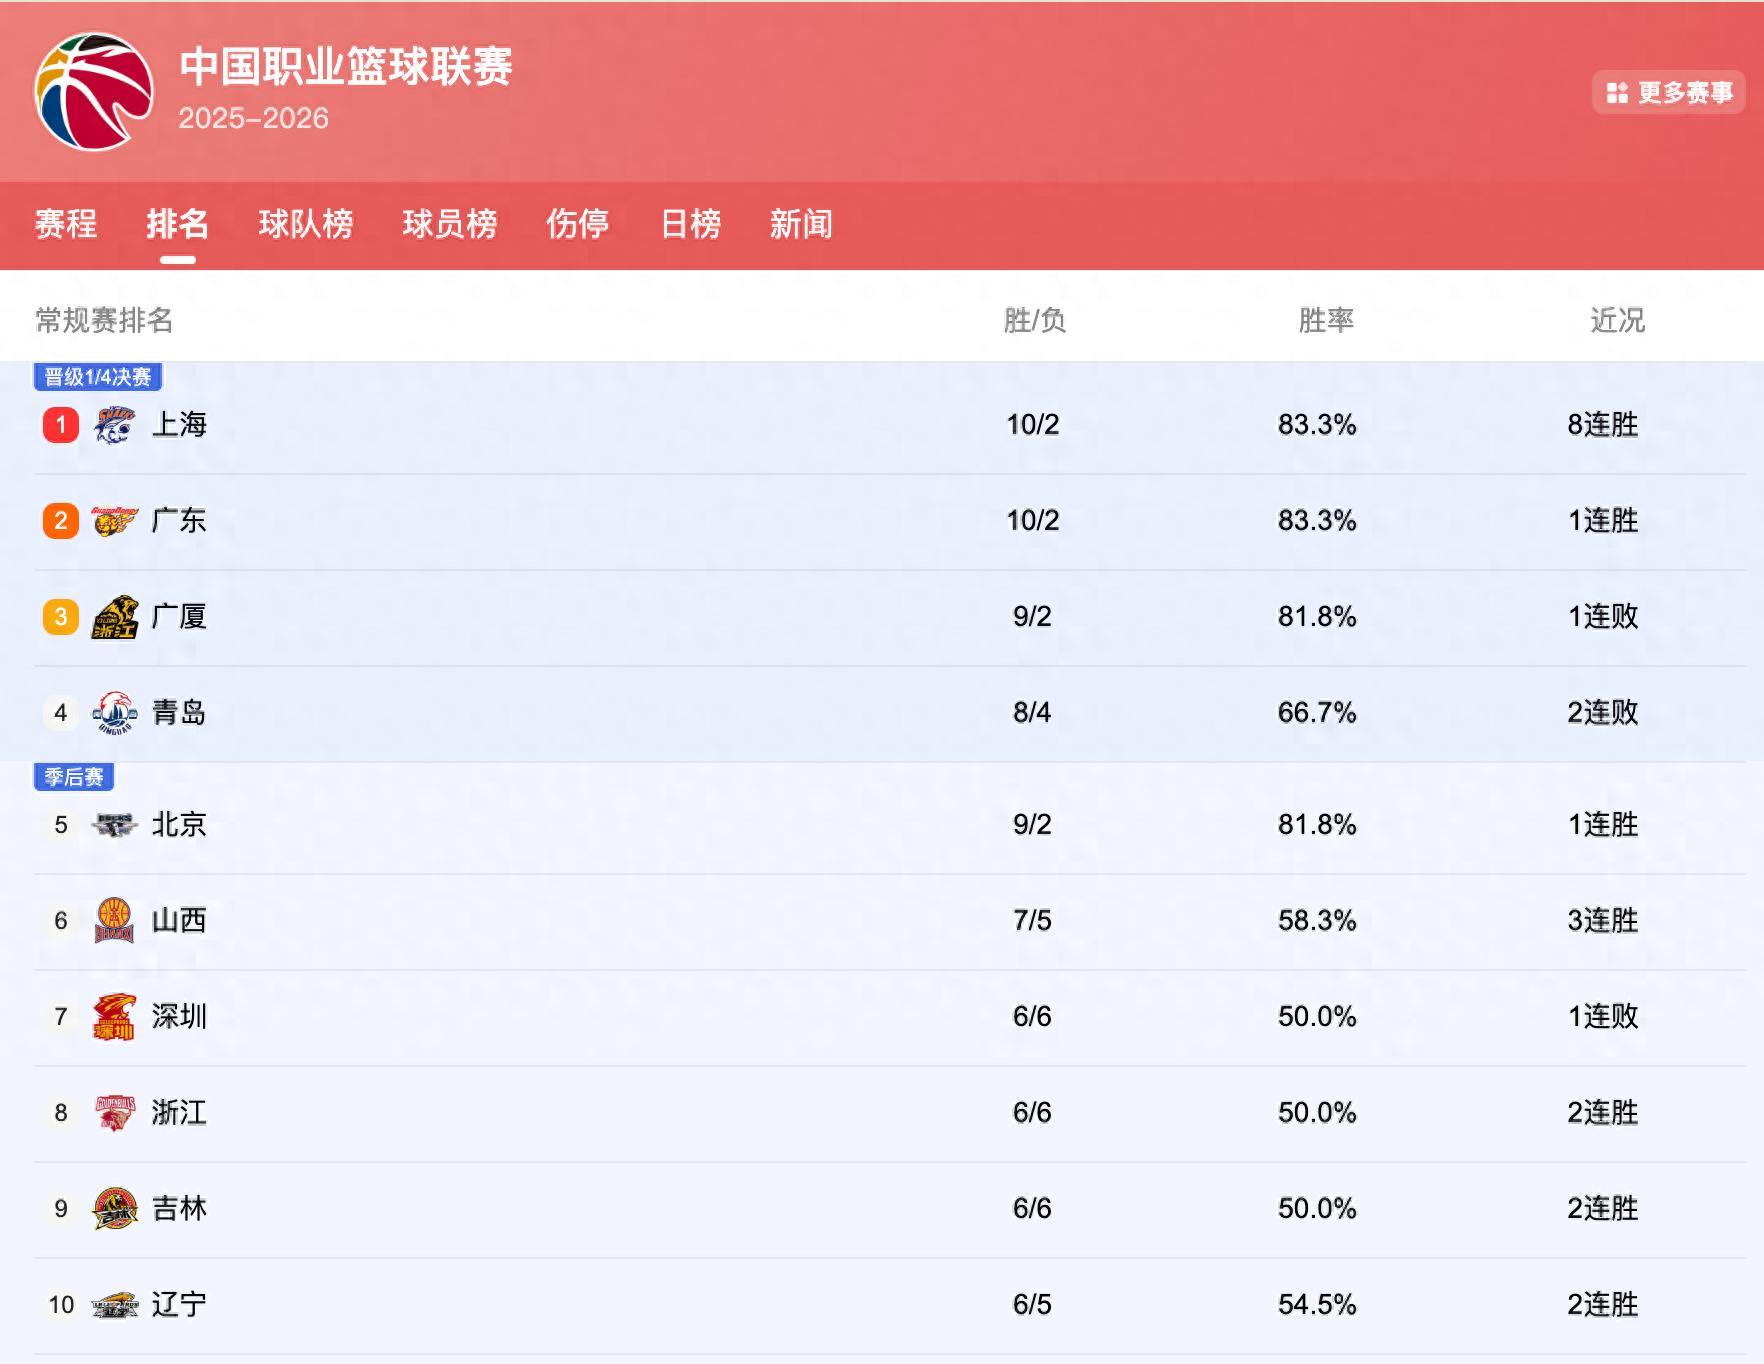This screenshot has height=1364, width=1764.
Task: Click the Liaoning team logo
Action: tap(114, 1305)
